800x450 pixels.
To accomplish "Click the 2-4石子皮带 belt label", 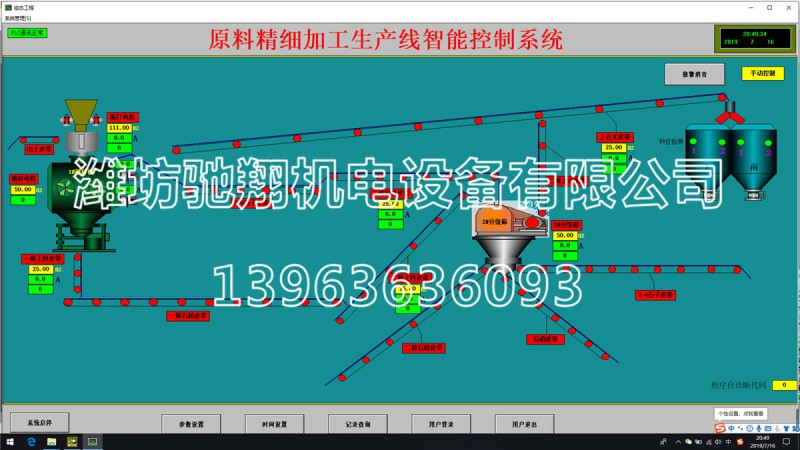I will click(656, 295).
